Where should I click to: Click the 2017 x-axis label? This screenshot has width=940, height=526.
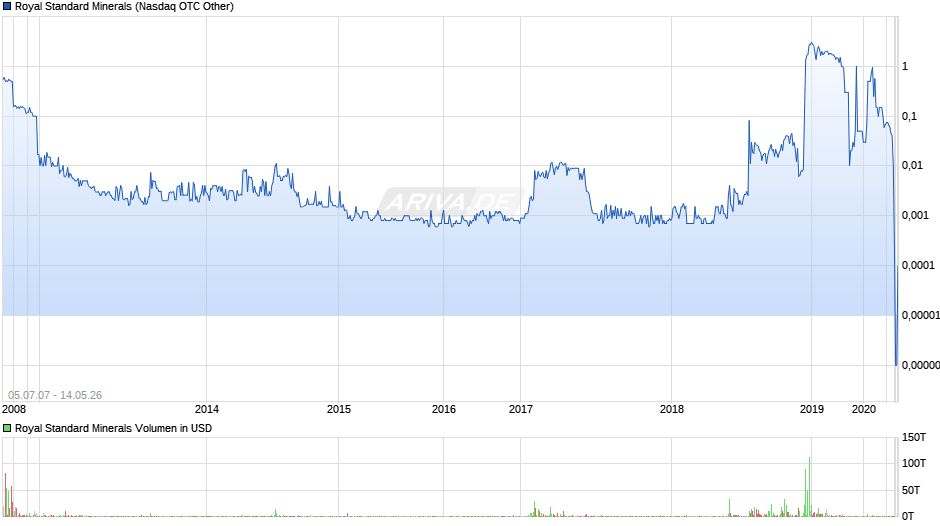click(x=520, y=409)
